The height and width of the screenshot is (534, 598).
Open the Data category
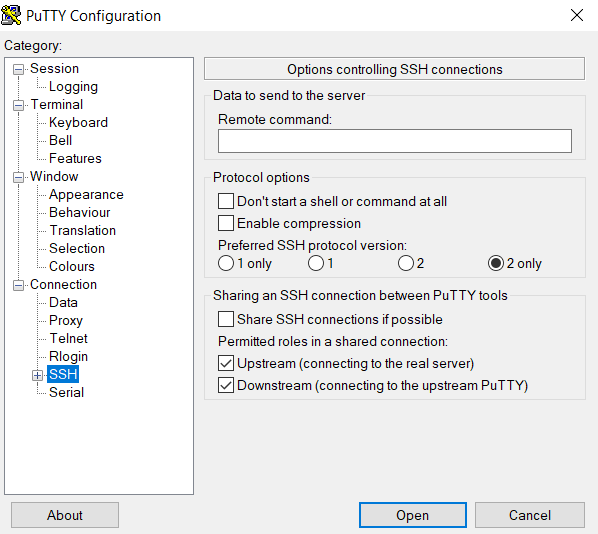click(x=63, y=302)
